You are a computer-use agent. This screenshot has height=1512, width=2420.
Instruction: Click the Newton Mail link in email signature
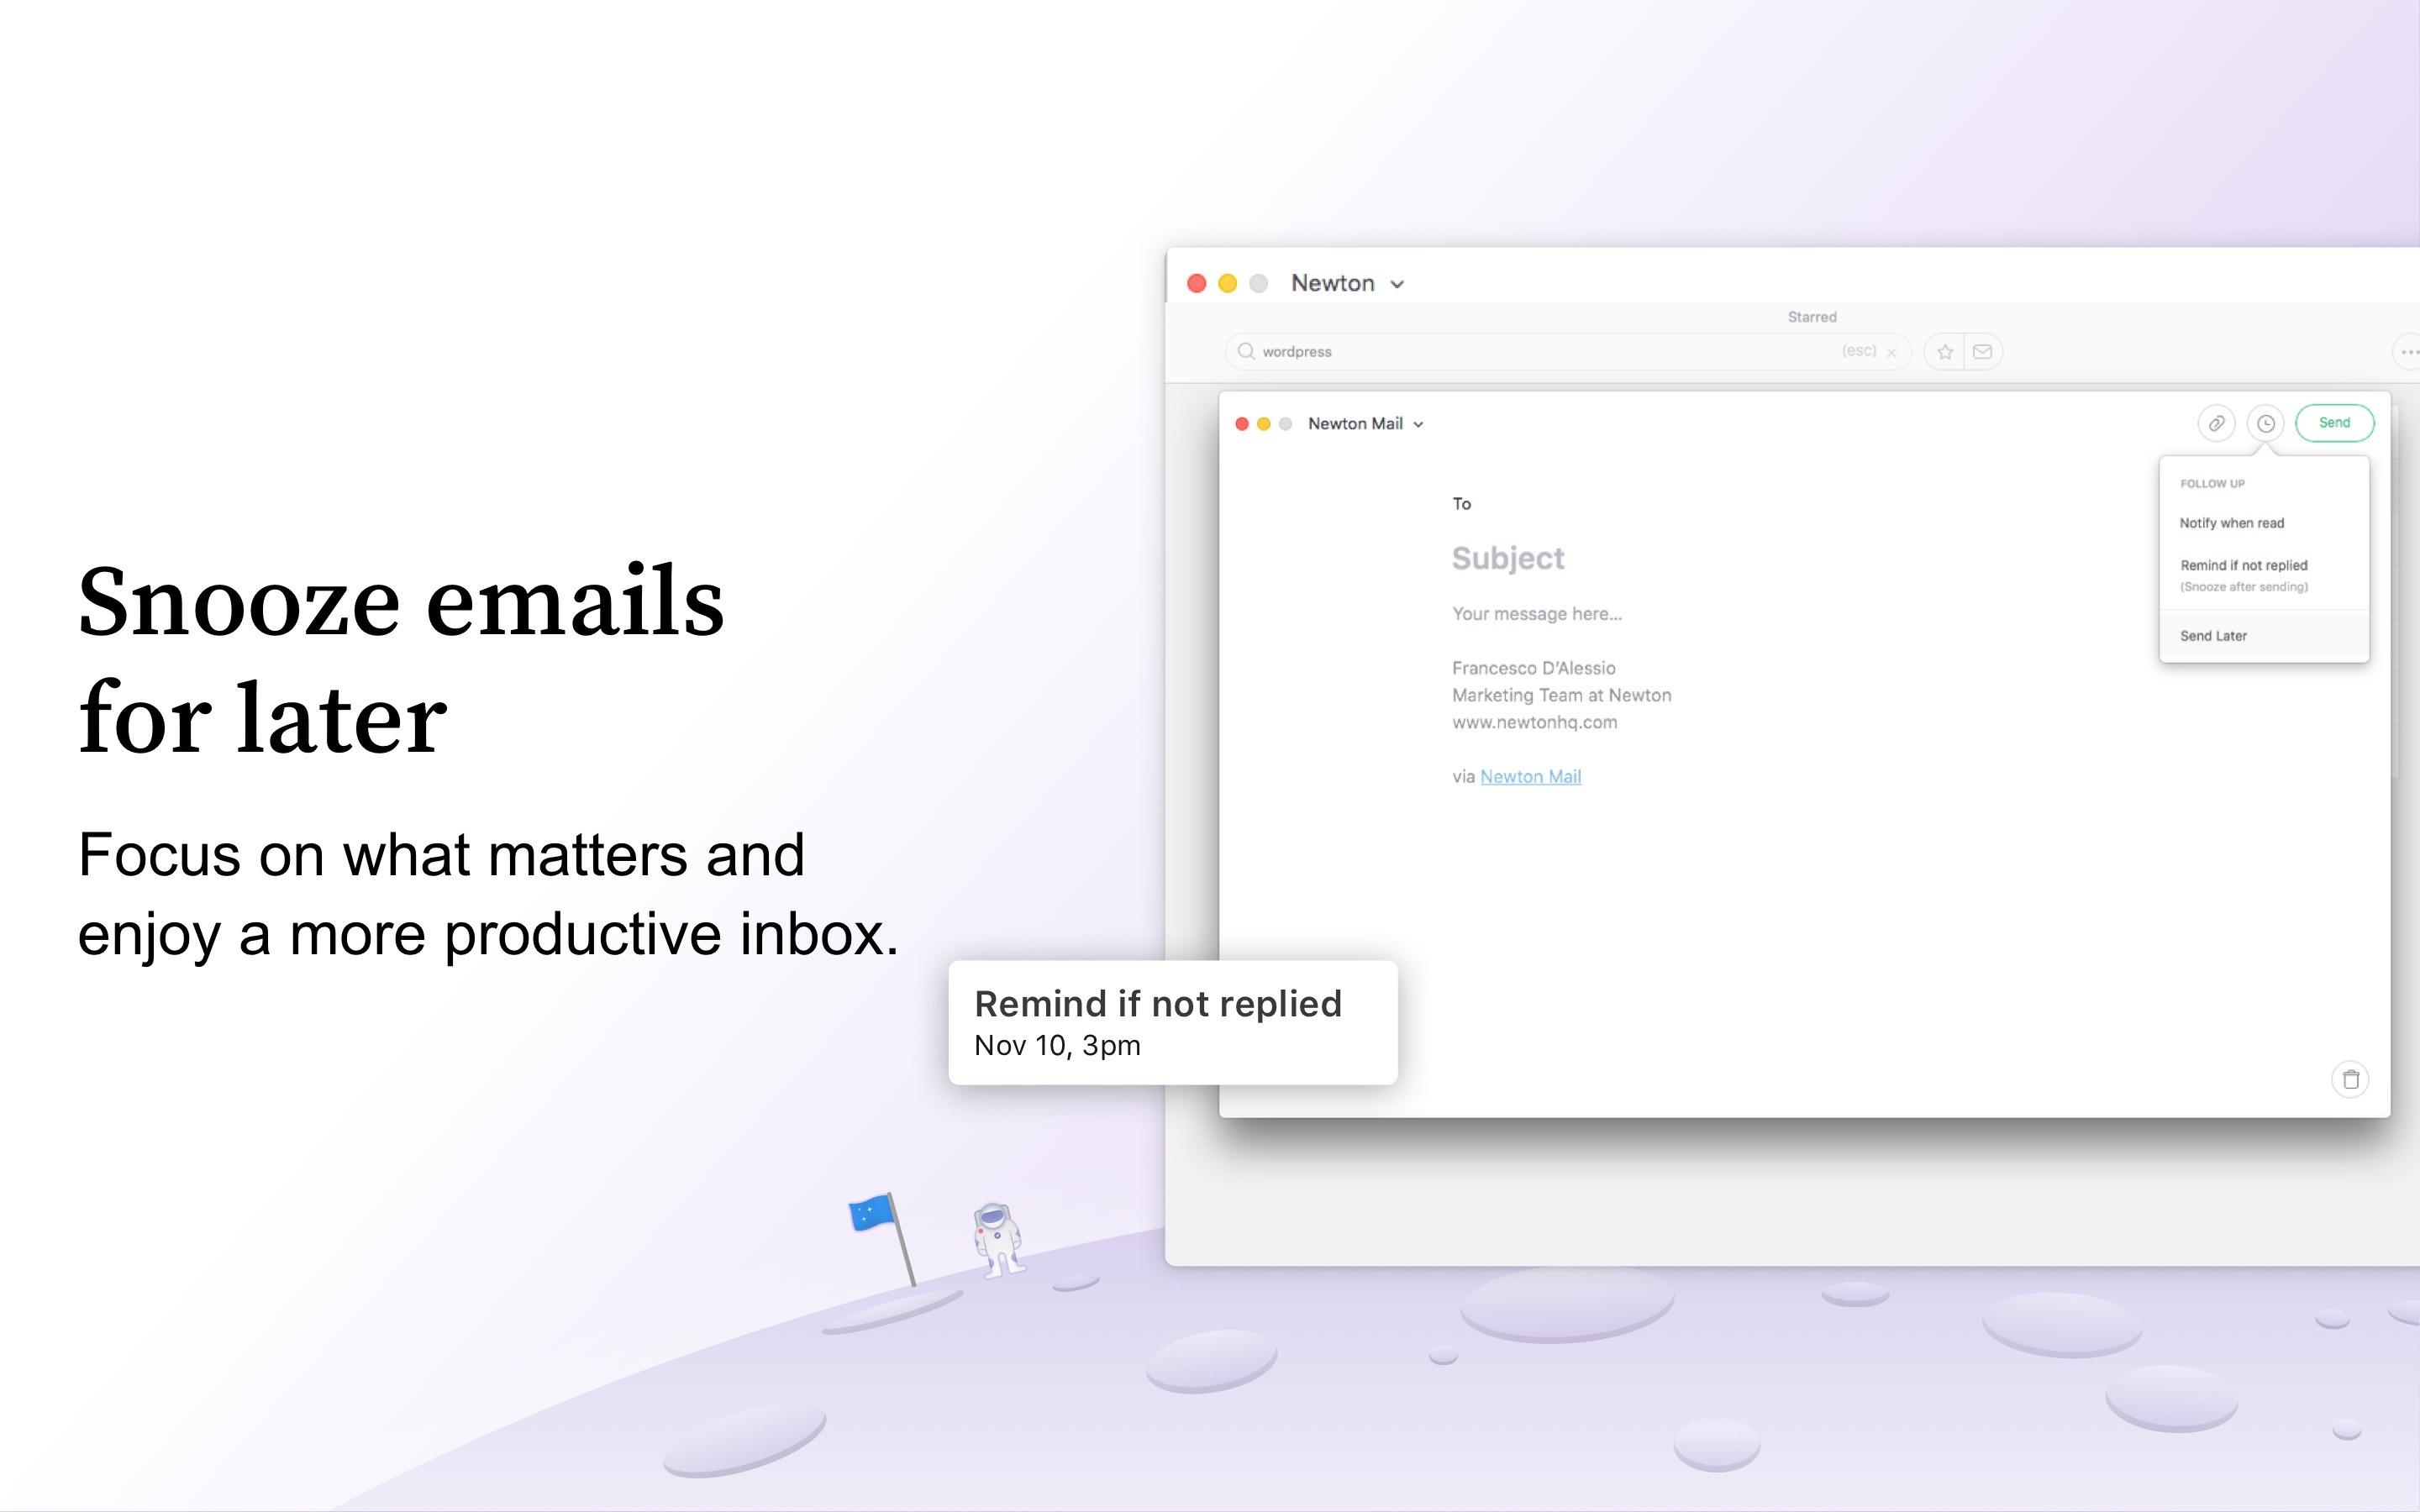pyautogui.click(x=1528, y=777)
